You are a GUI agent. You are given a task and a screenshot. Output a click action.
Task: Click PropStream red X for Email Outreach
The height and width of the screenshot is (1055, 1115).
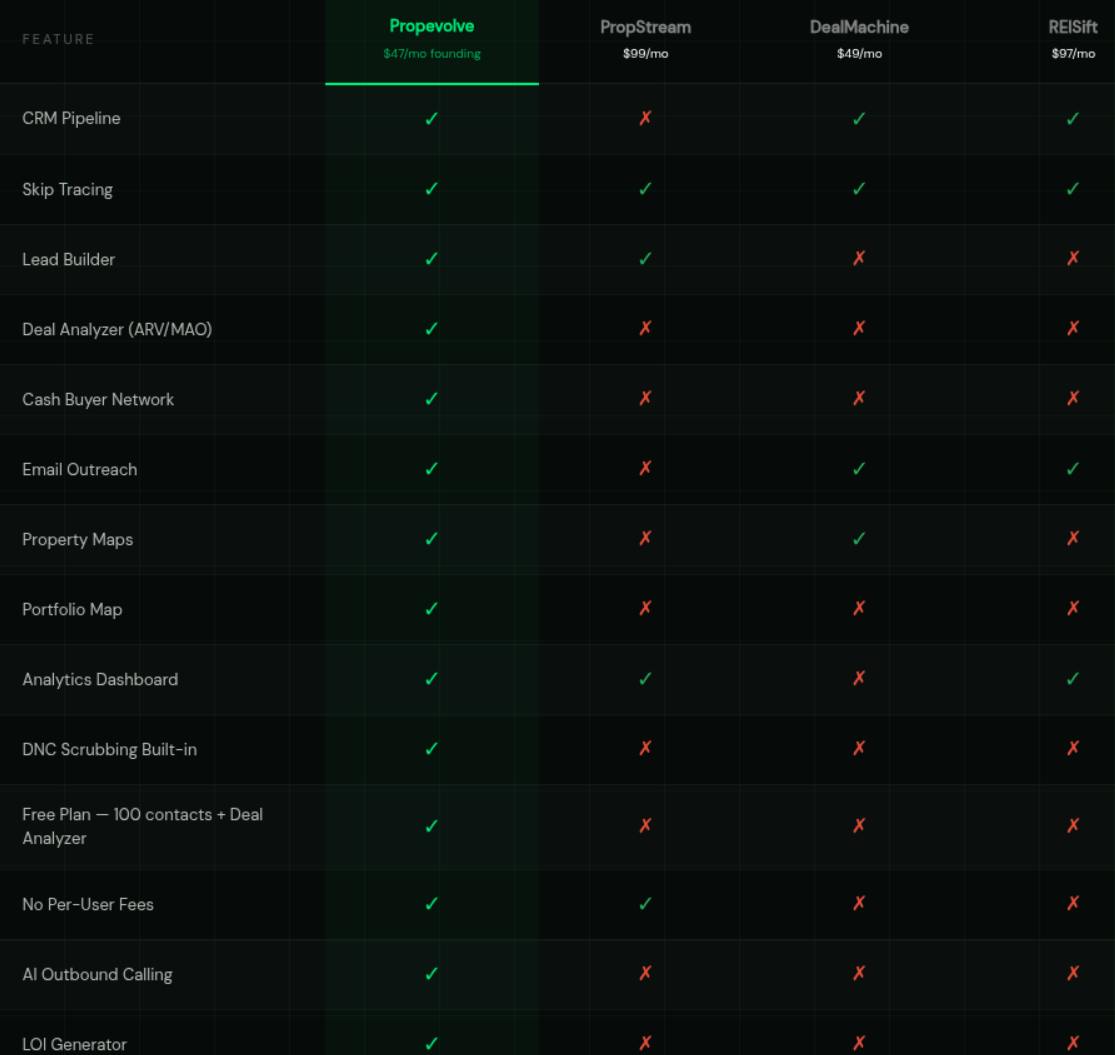pos(645,468)
